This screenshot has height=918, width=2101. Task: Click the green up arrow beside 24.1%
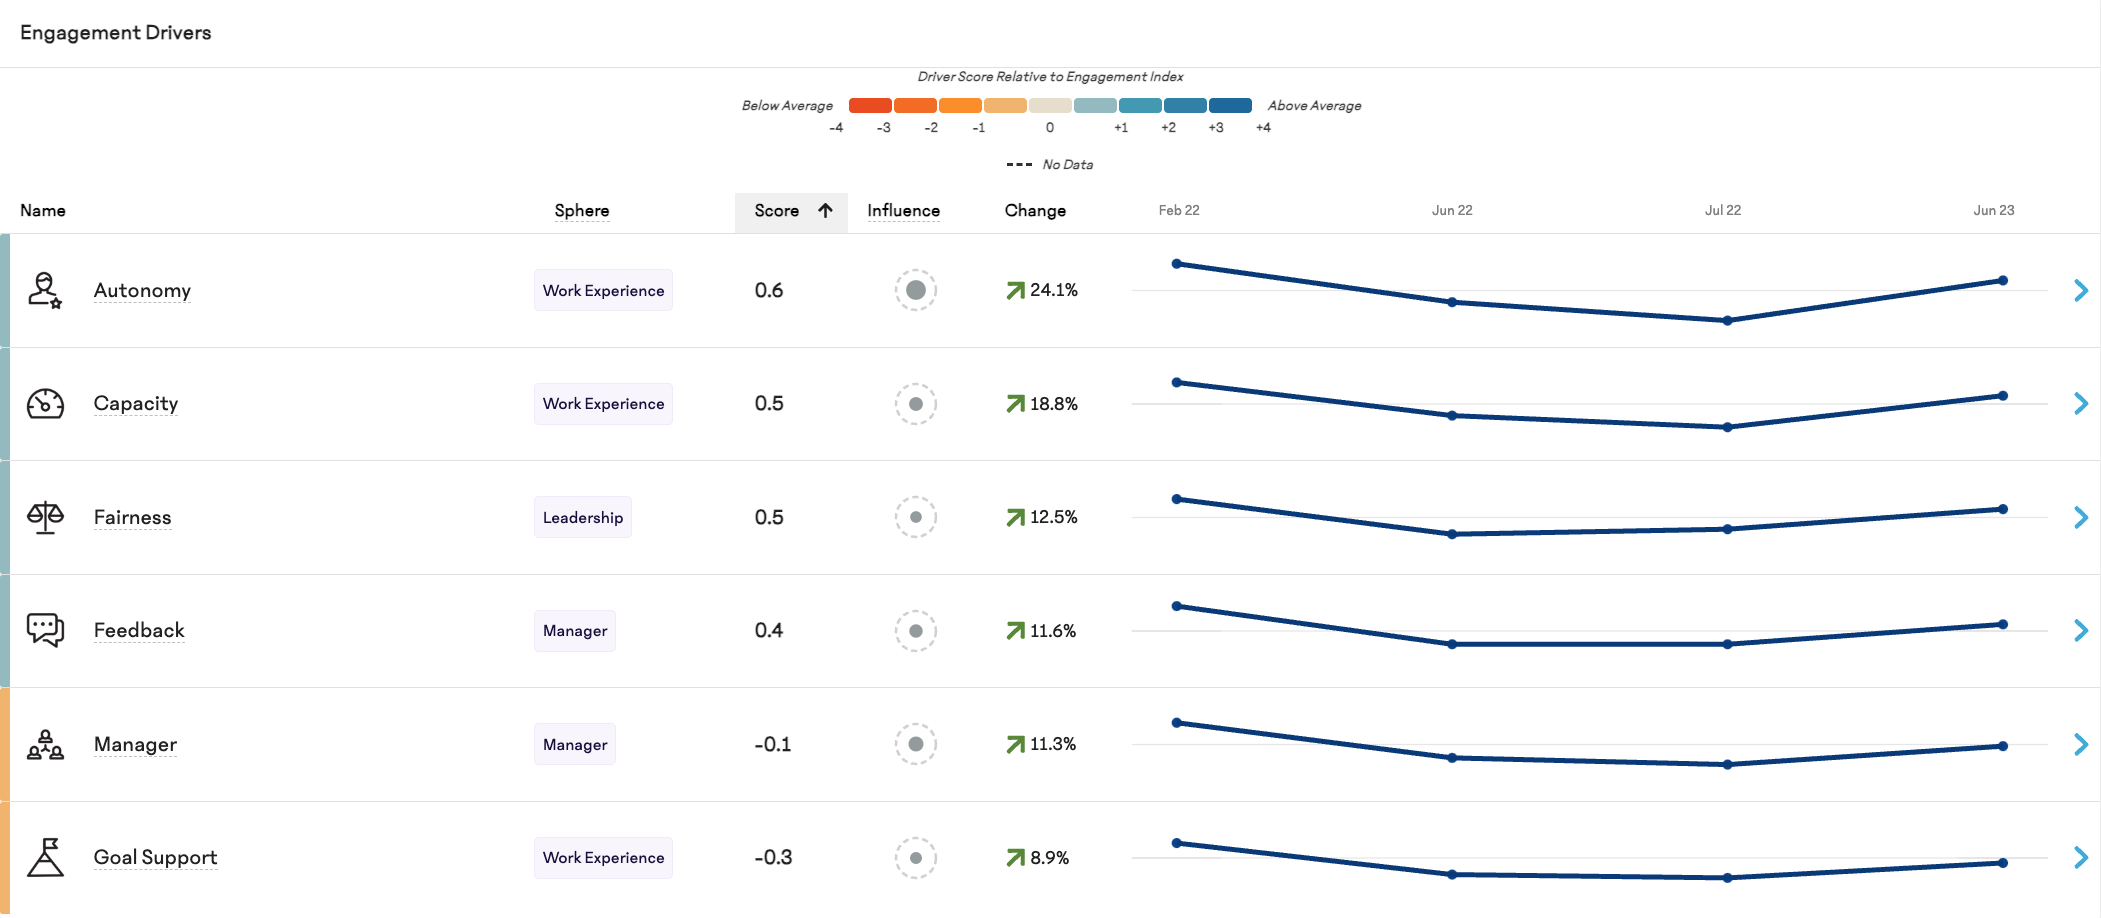click(1015, 290)
